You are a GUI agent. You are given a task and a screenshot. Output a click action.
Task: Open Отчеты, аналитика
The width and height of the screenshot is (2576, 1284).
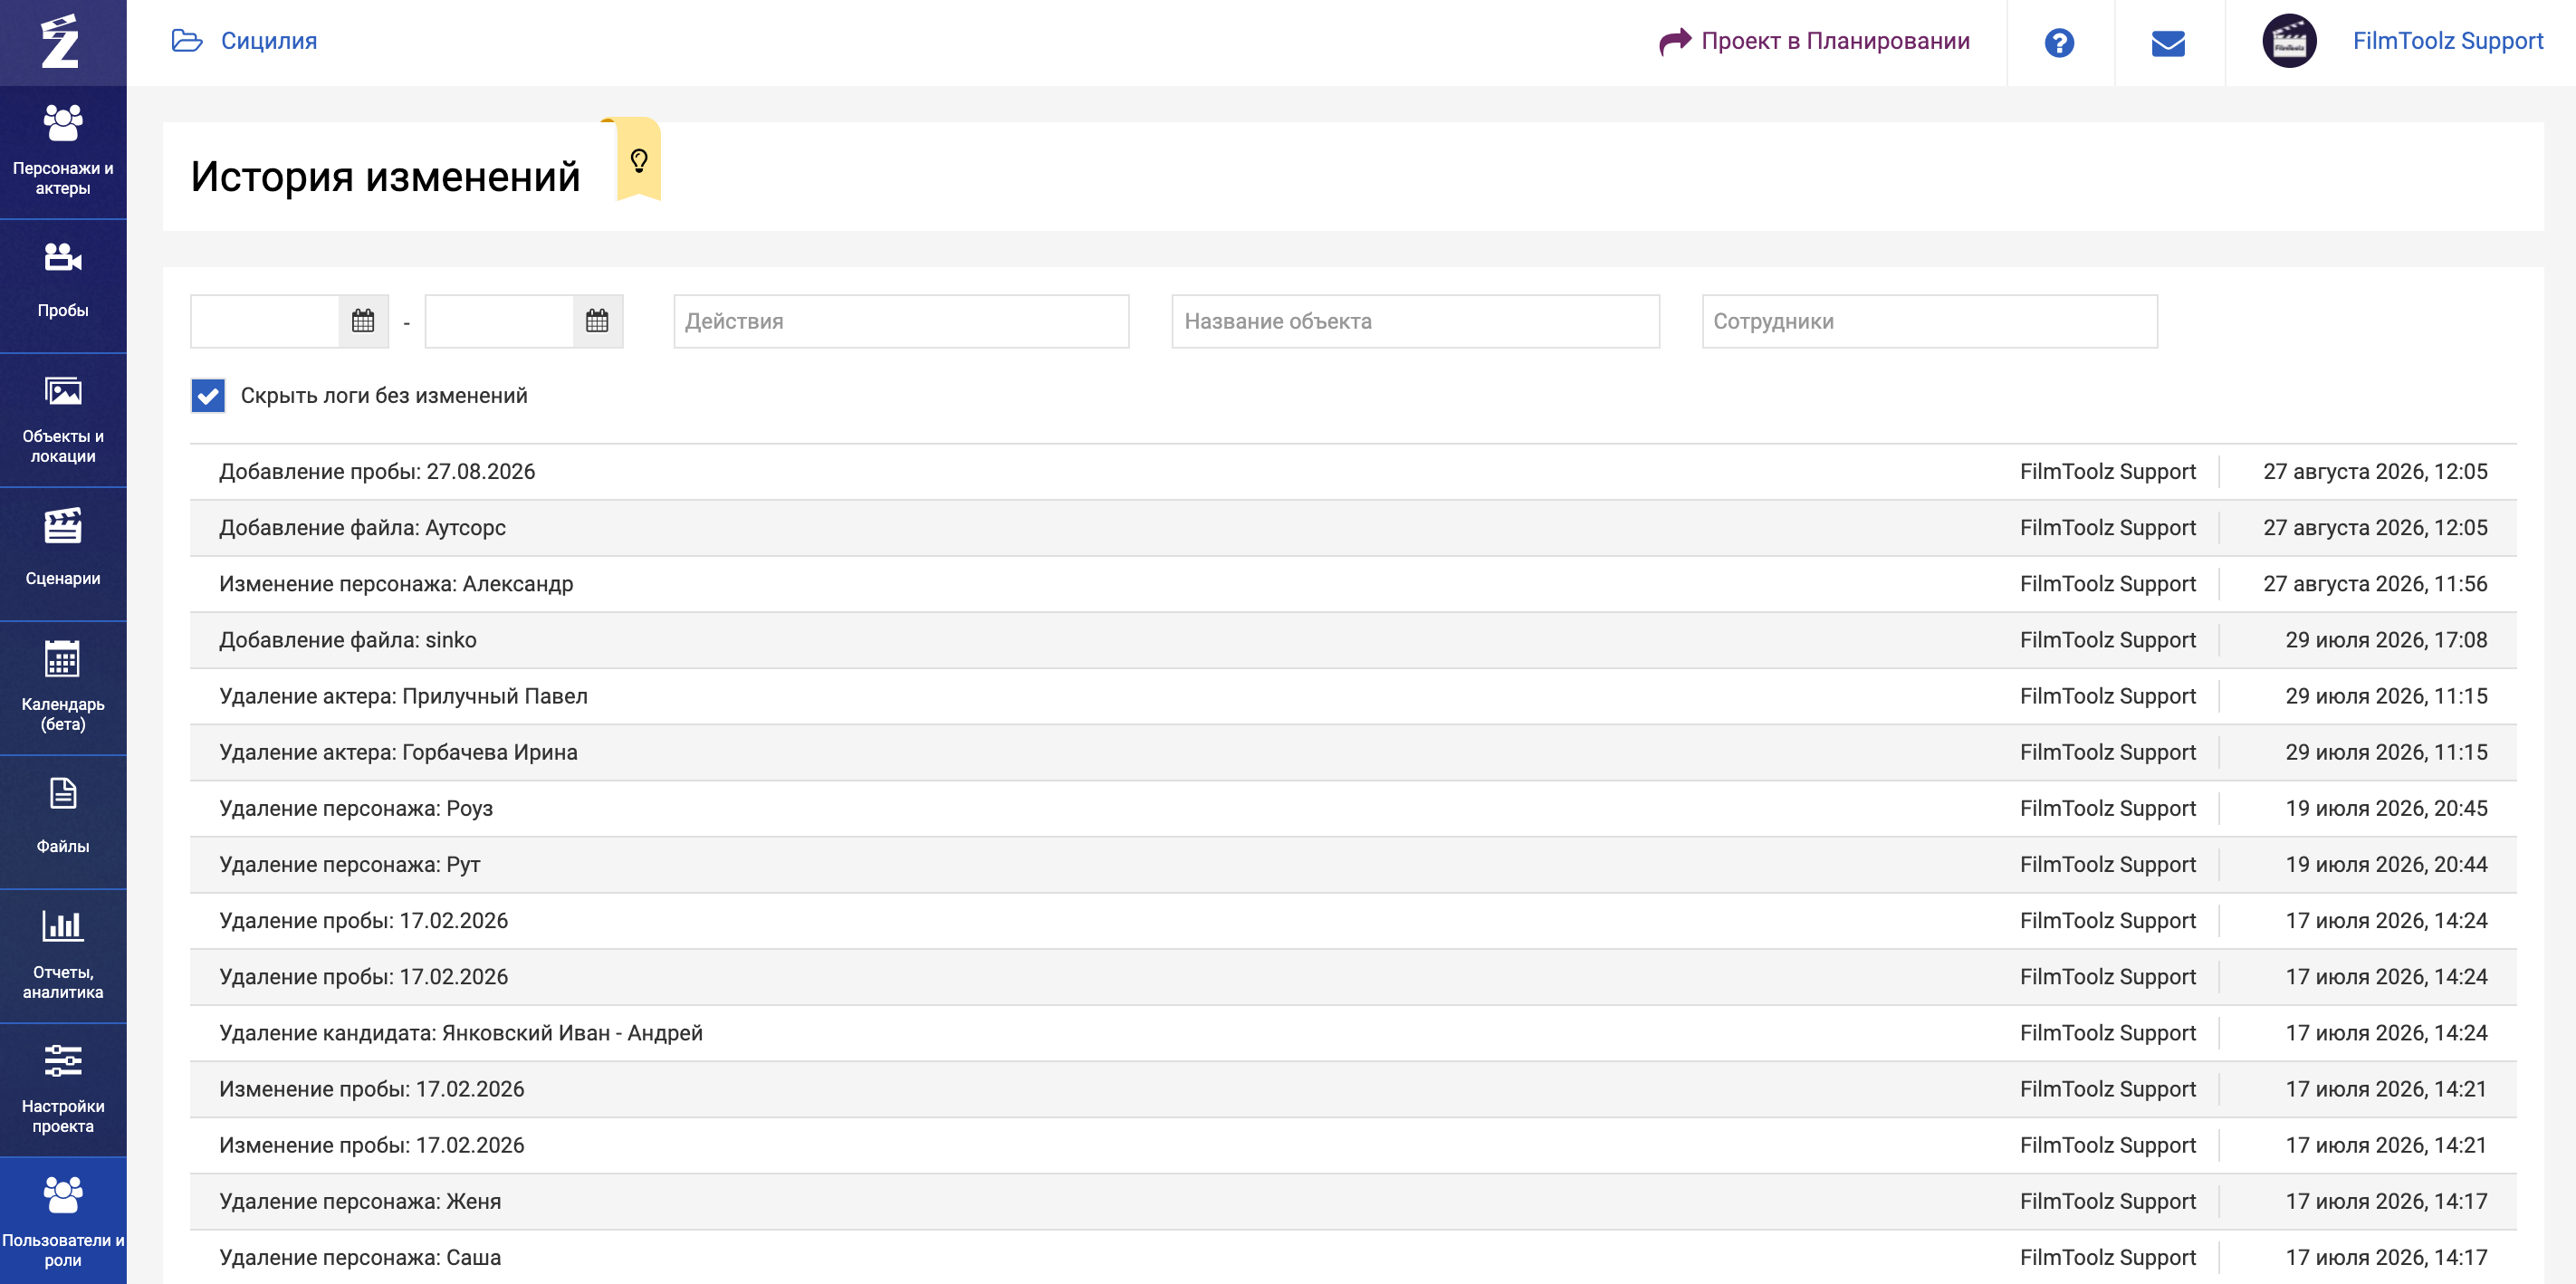tap(63, 956)
